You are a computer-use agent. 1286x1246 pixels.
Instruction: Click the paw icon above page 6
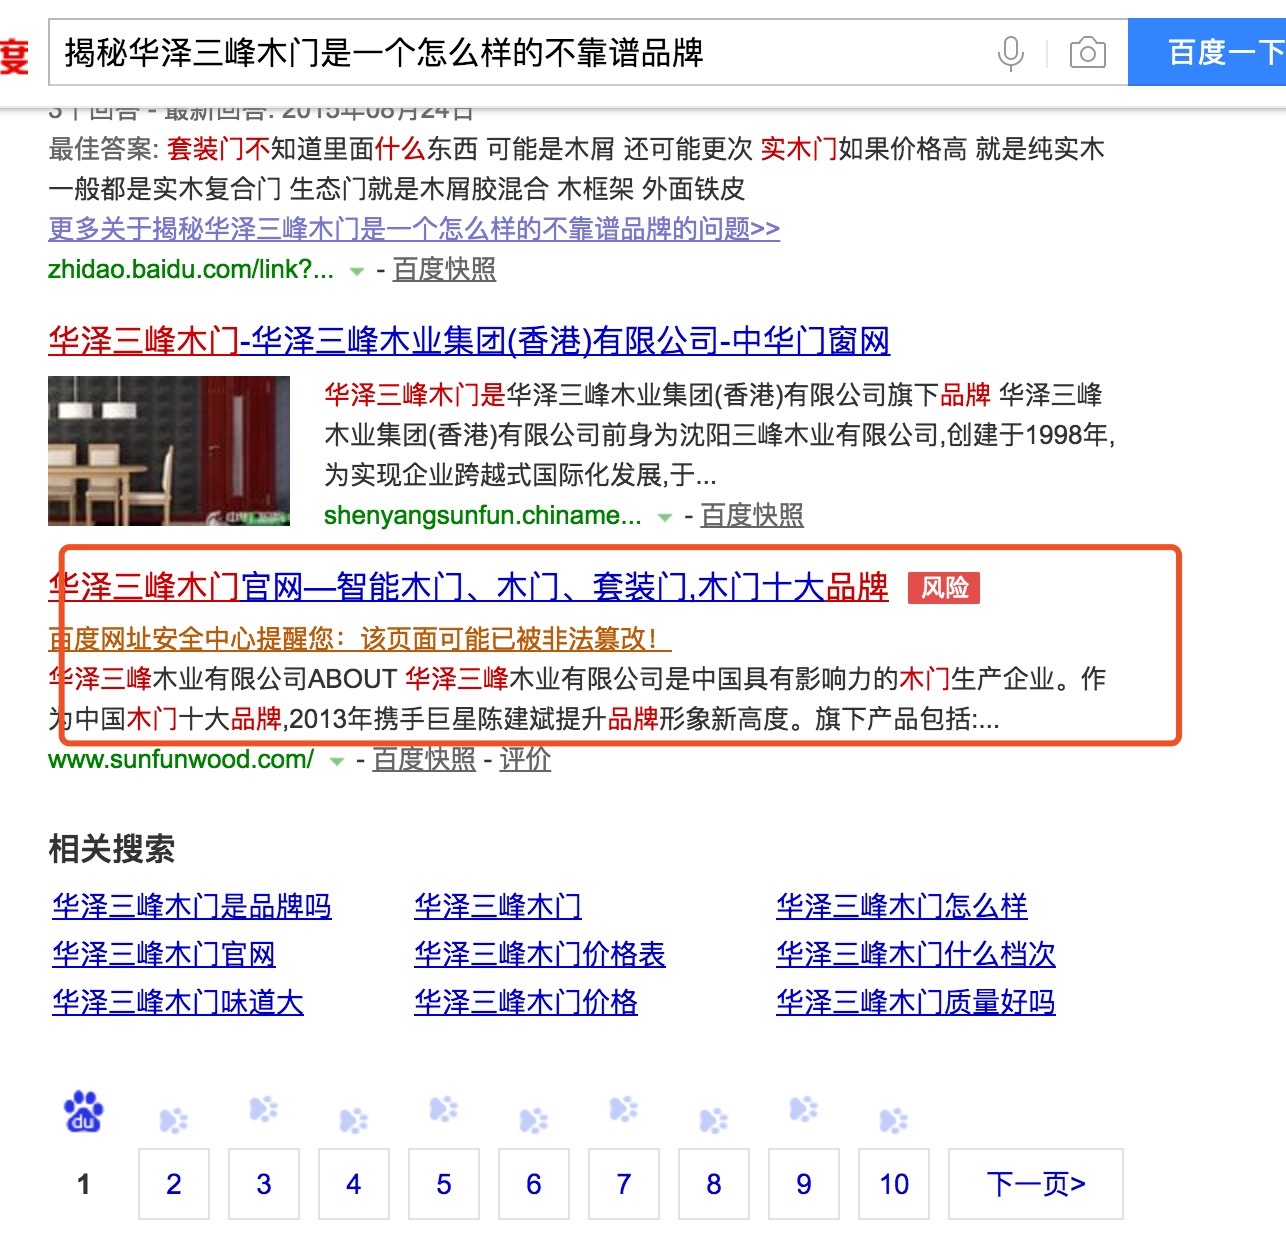(x=534, y=1121)
